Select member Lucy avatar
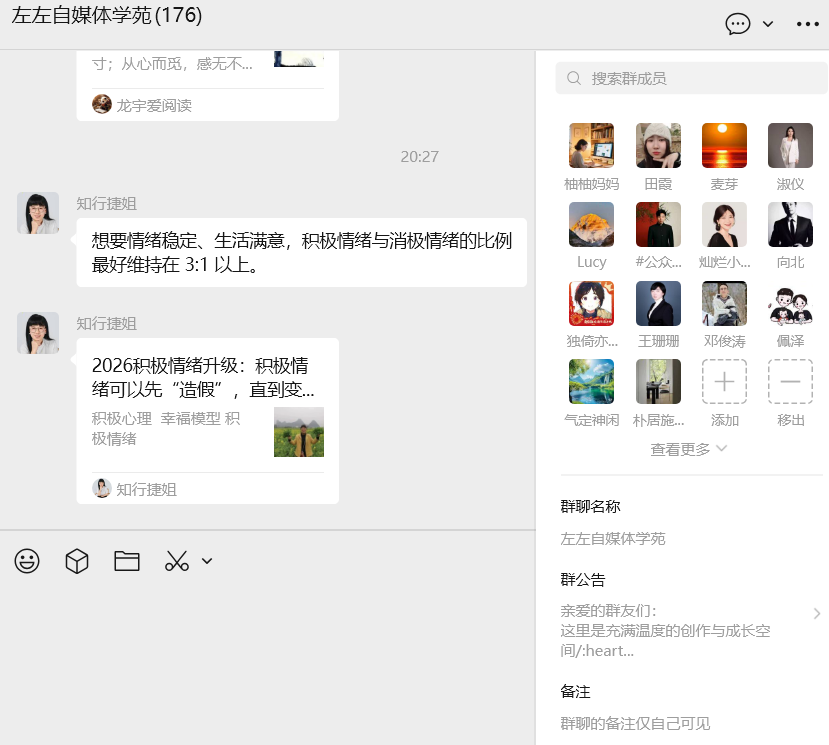 (x=591, y=224)
